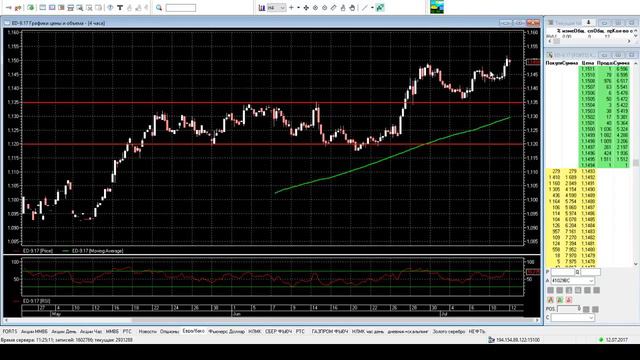Click the trend line drawing tool
The height and width of the screenshot is (360, 640).
point(364,8)
